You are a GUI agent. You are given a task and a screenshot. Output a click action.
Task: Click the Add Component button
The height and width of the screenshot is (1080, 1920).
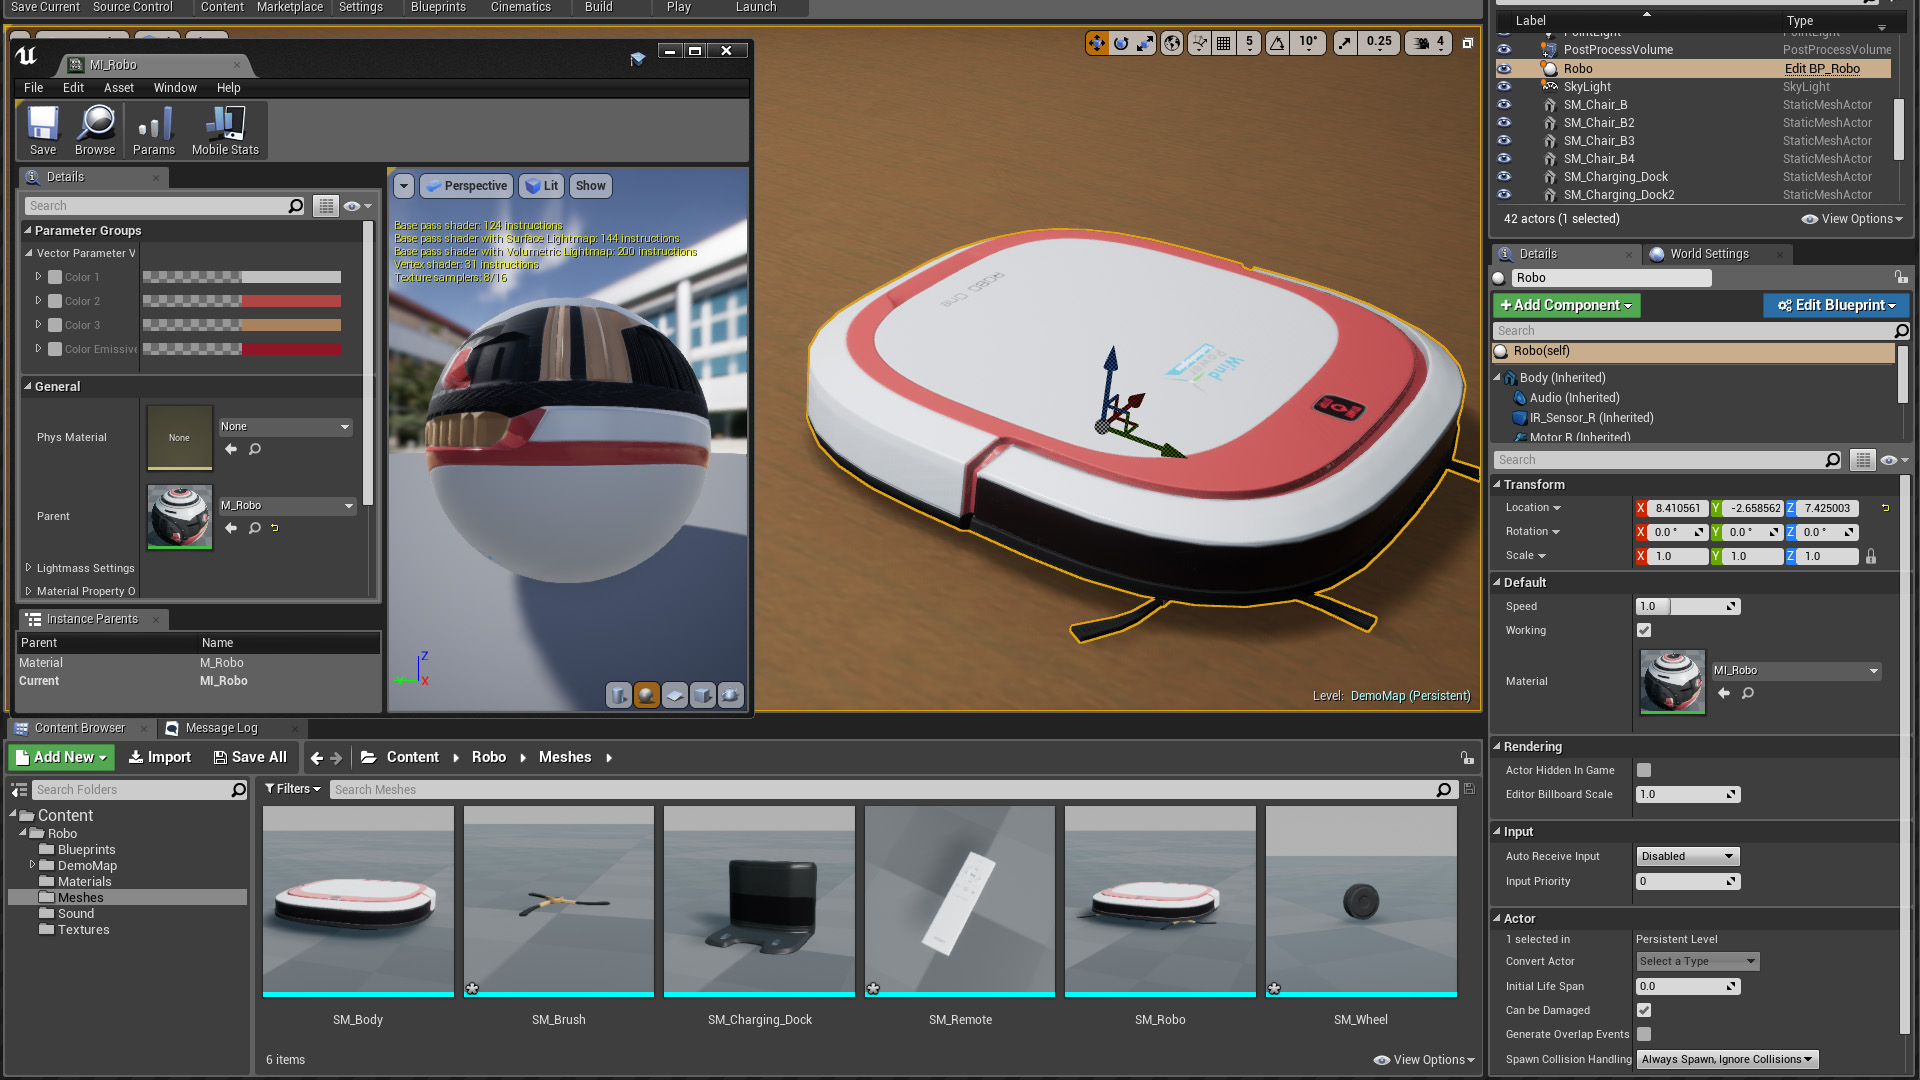[1566, 305]
